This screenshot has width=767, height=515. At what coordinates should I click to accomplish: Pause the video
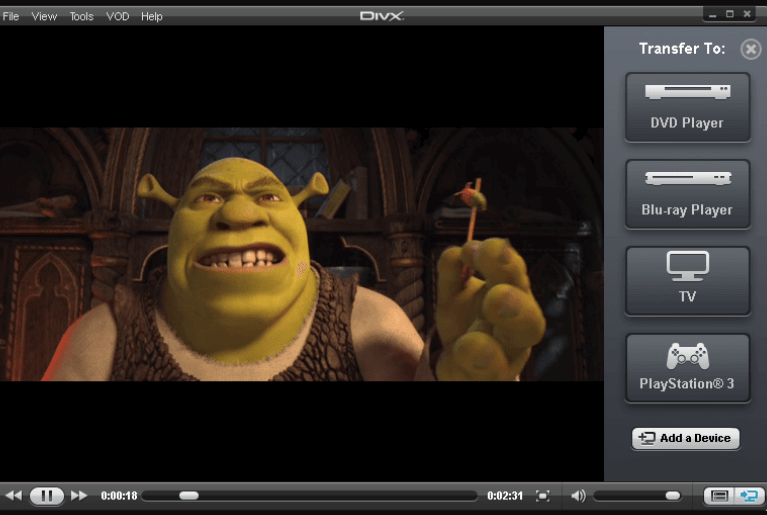pos(47,496)
